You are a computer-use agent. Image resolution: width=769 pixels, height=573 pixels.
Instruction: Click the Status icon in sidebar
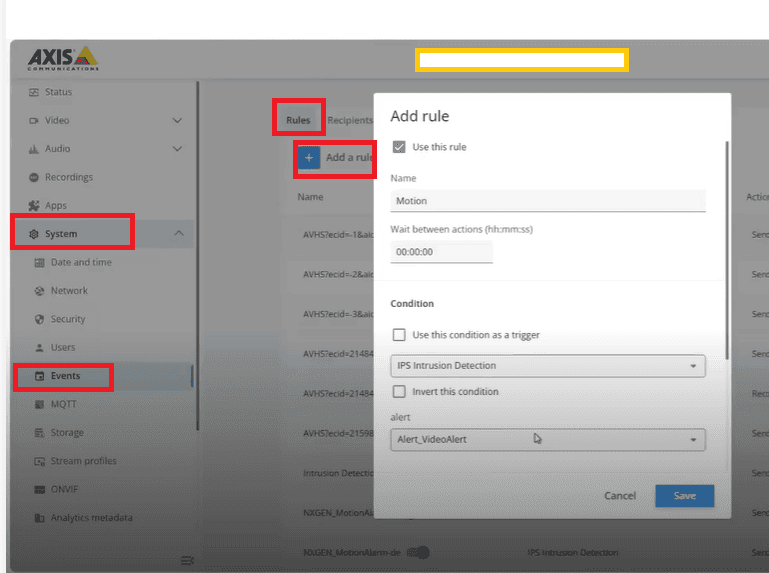pyautogui.click(x=33, y=92)
